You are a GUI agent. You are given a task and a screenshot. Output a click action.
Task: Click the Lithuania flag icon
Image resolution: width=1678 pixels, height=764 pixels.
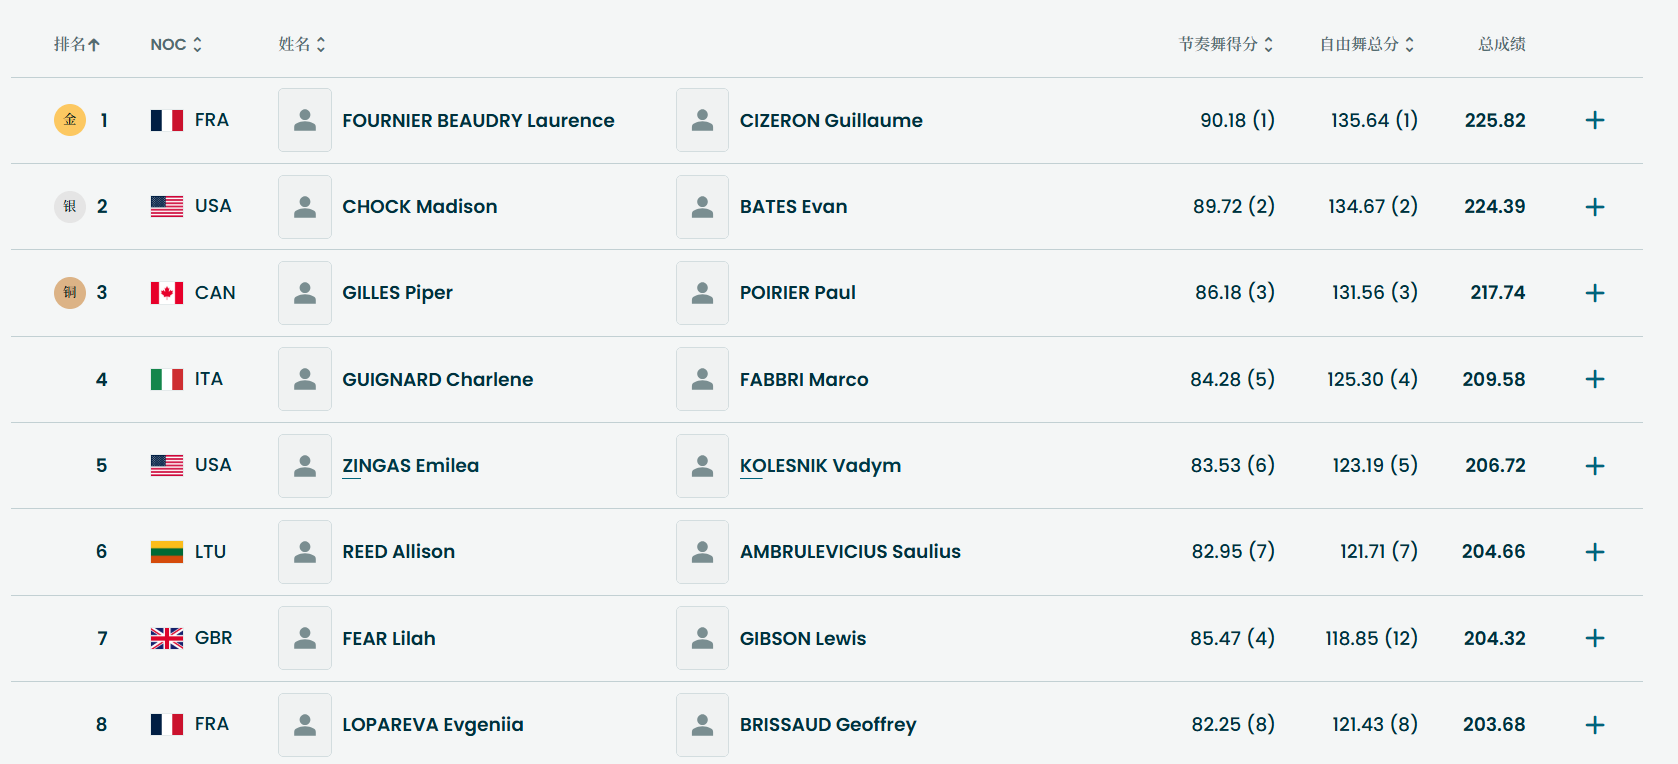pyautogui.click(x=167, y=552)
